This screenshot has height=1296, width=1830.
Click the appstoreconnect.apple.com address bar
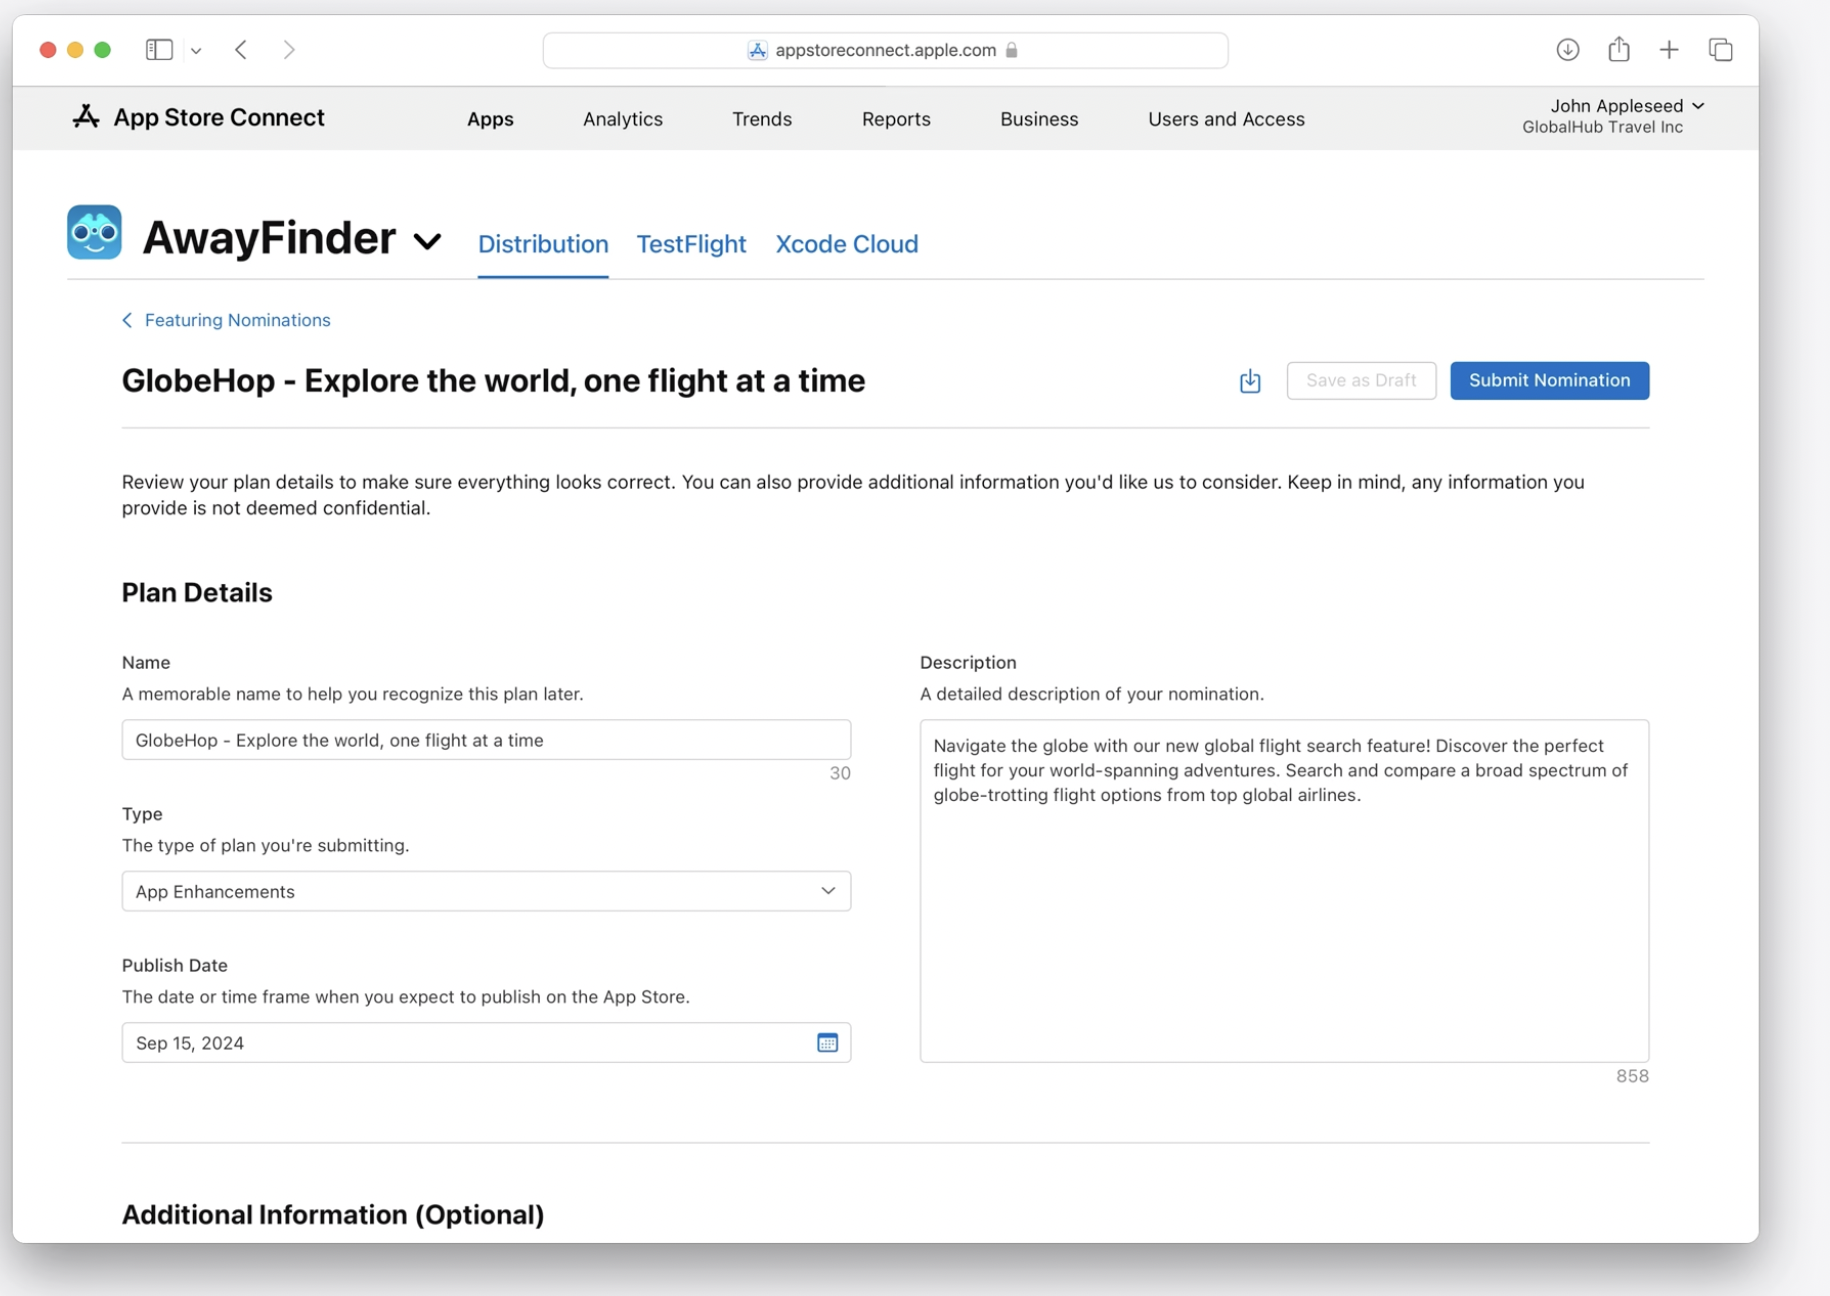point(885,50)
